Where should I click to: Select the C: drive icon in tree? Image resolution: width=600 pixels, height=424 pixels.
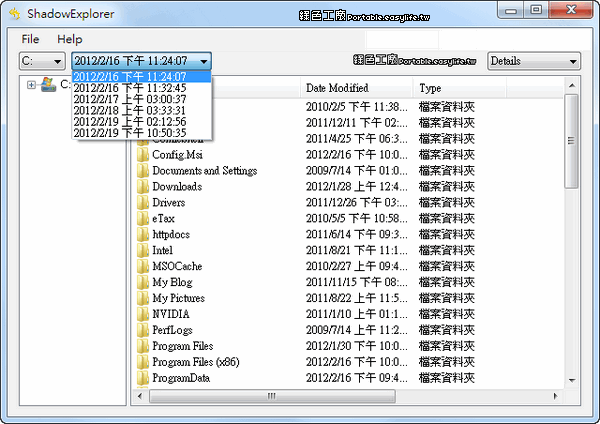coord(48,84)
